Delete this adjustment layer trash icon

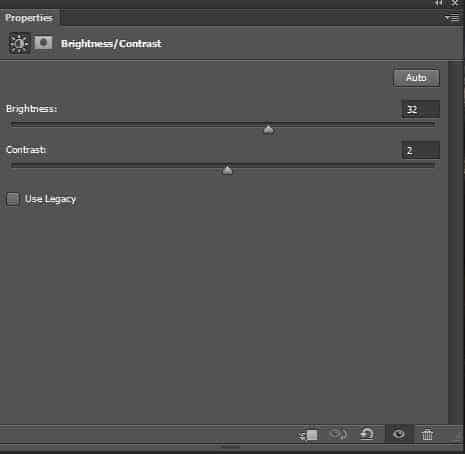[427, 434]
